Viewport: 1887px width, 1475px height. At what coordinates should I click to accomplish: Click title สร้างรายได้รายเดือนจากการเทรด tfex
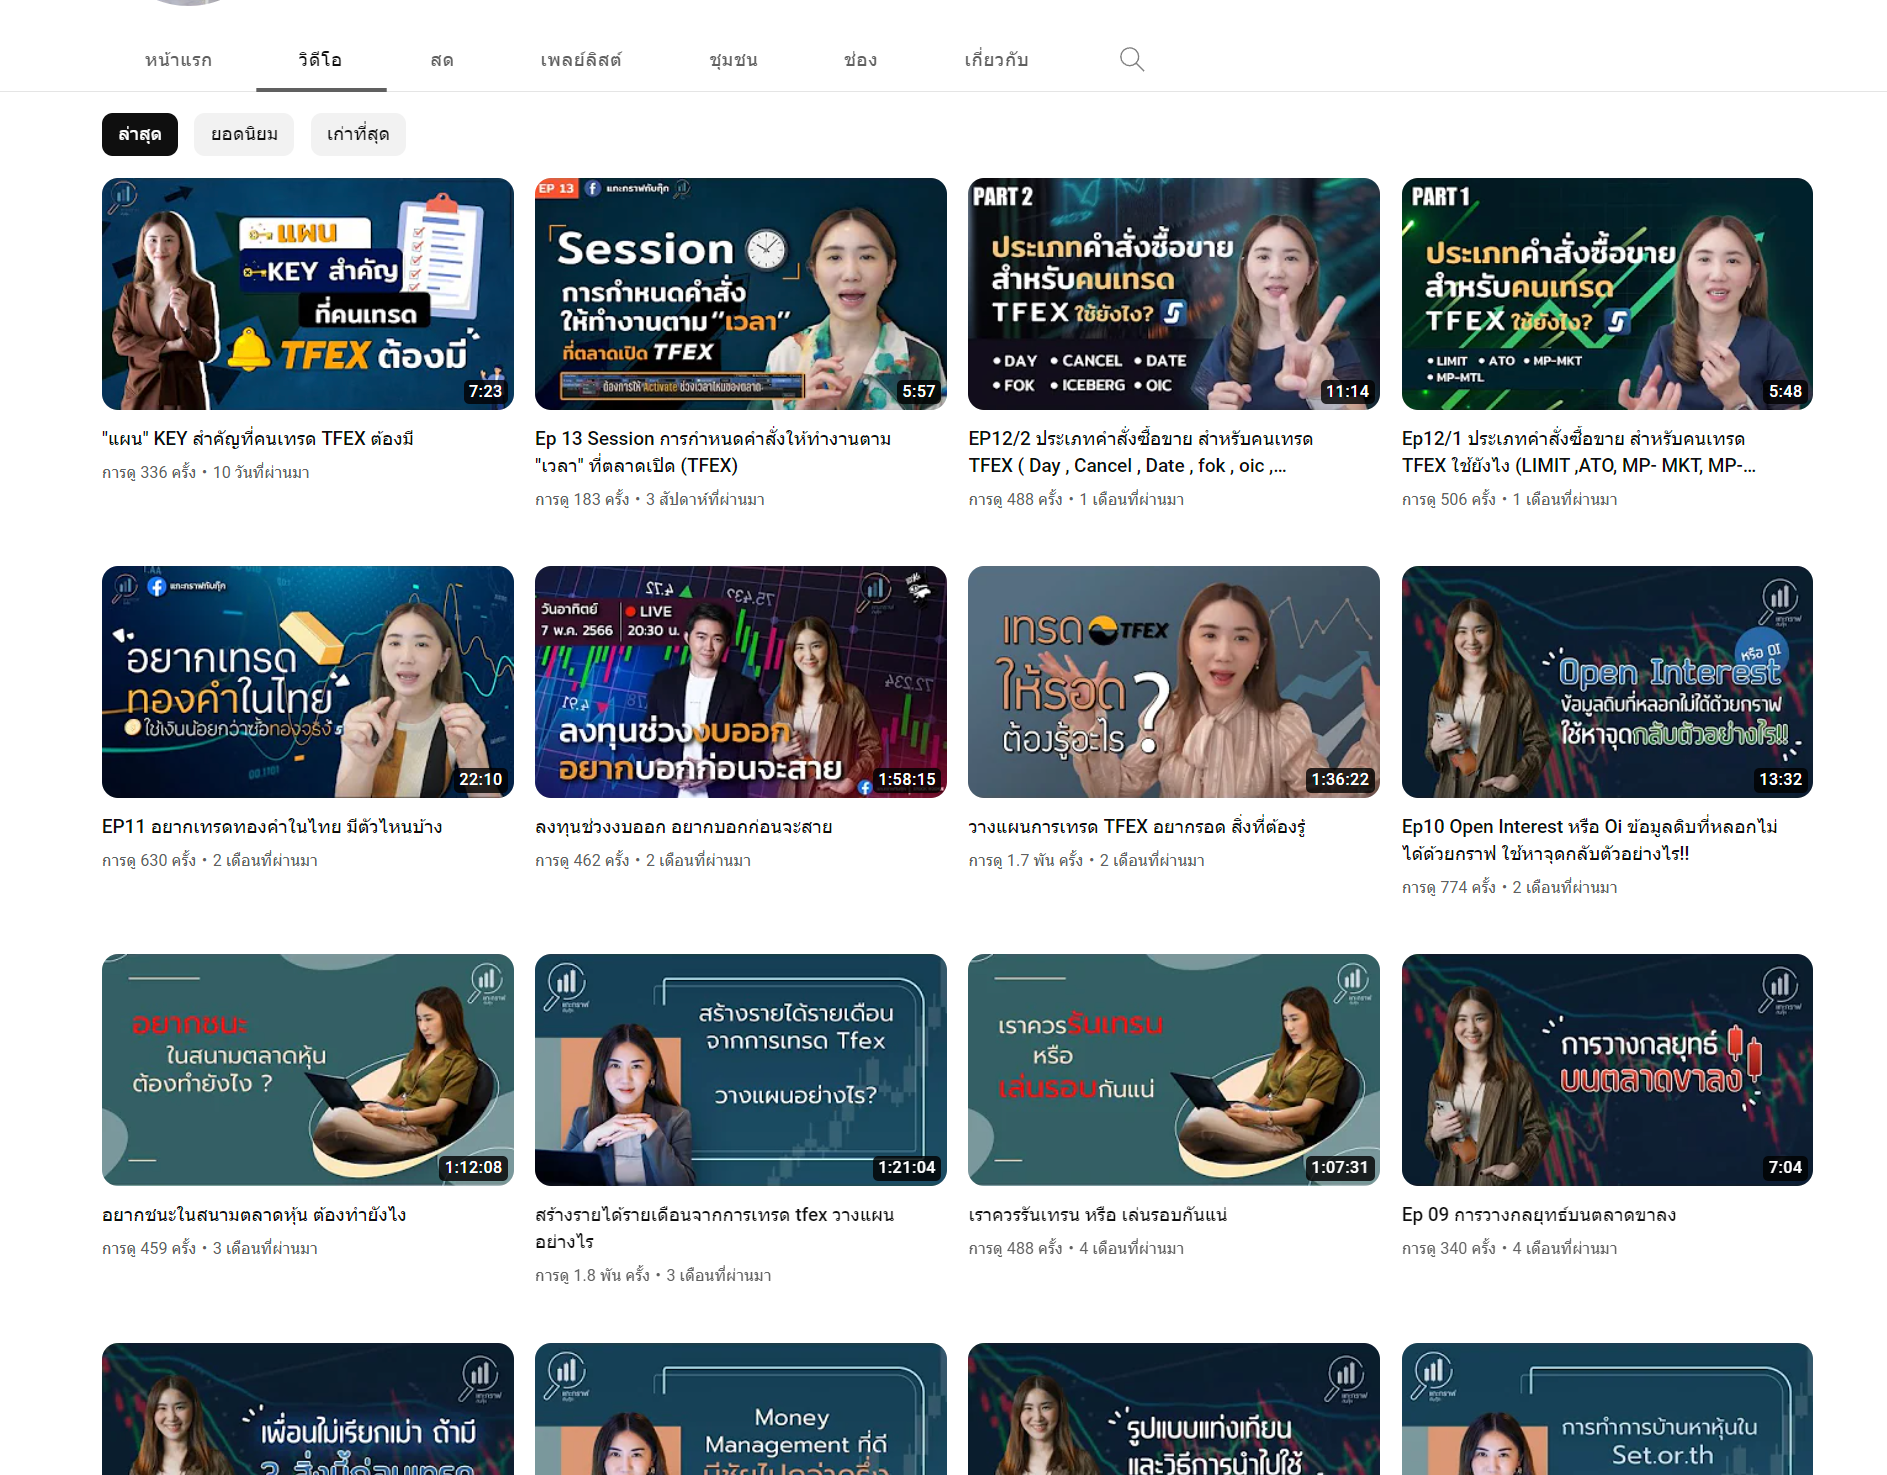click(x=715, y=1228)
